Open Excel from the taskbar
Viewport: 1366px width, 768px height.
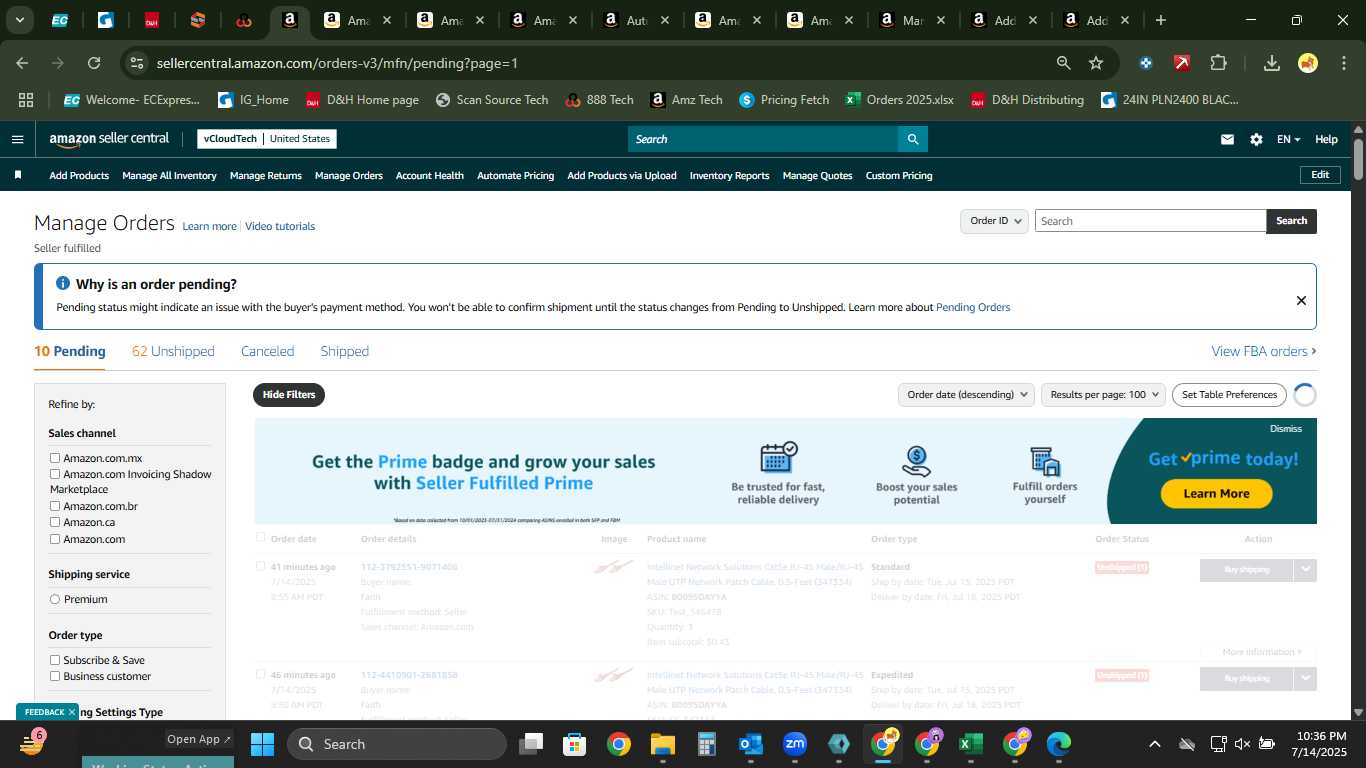tap(970, 744)
